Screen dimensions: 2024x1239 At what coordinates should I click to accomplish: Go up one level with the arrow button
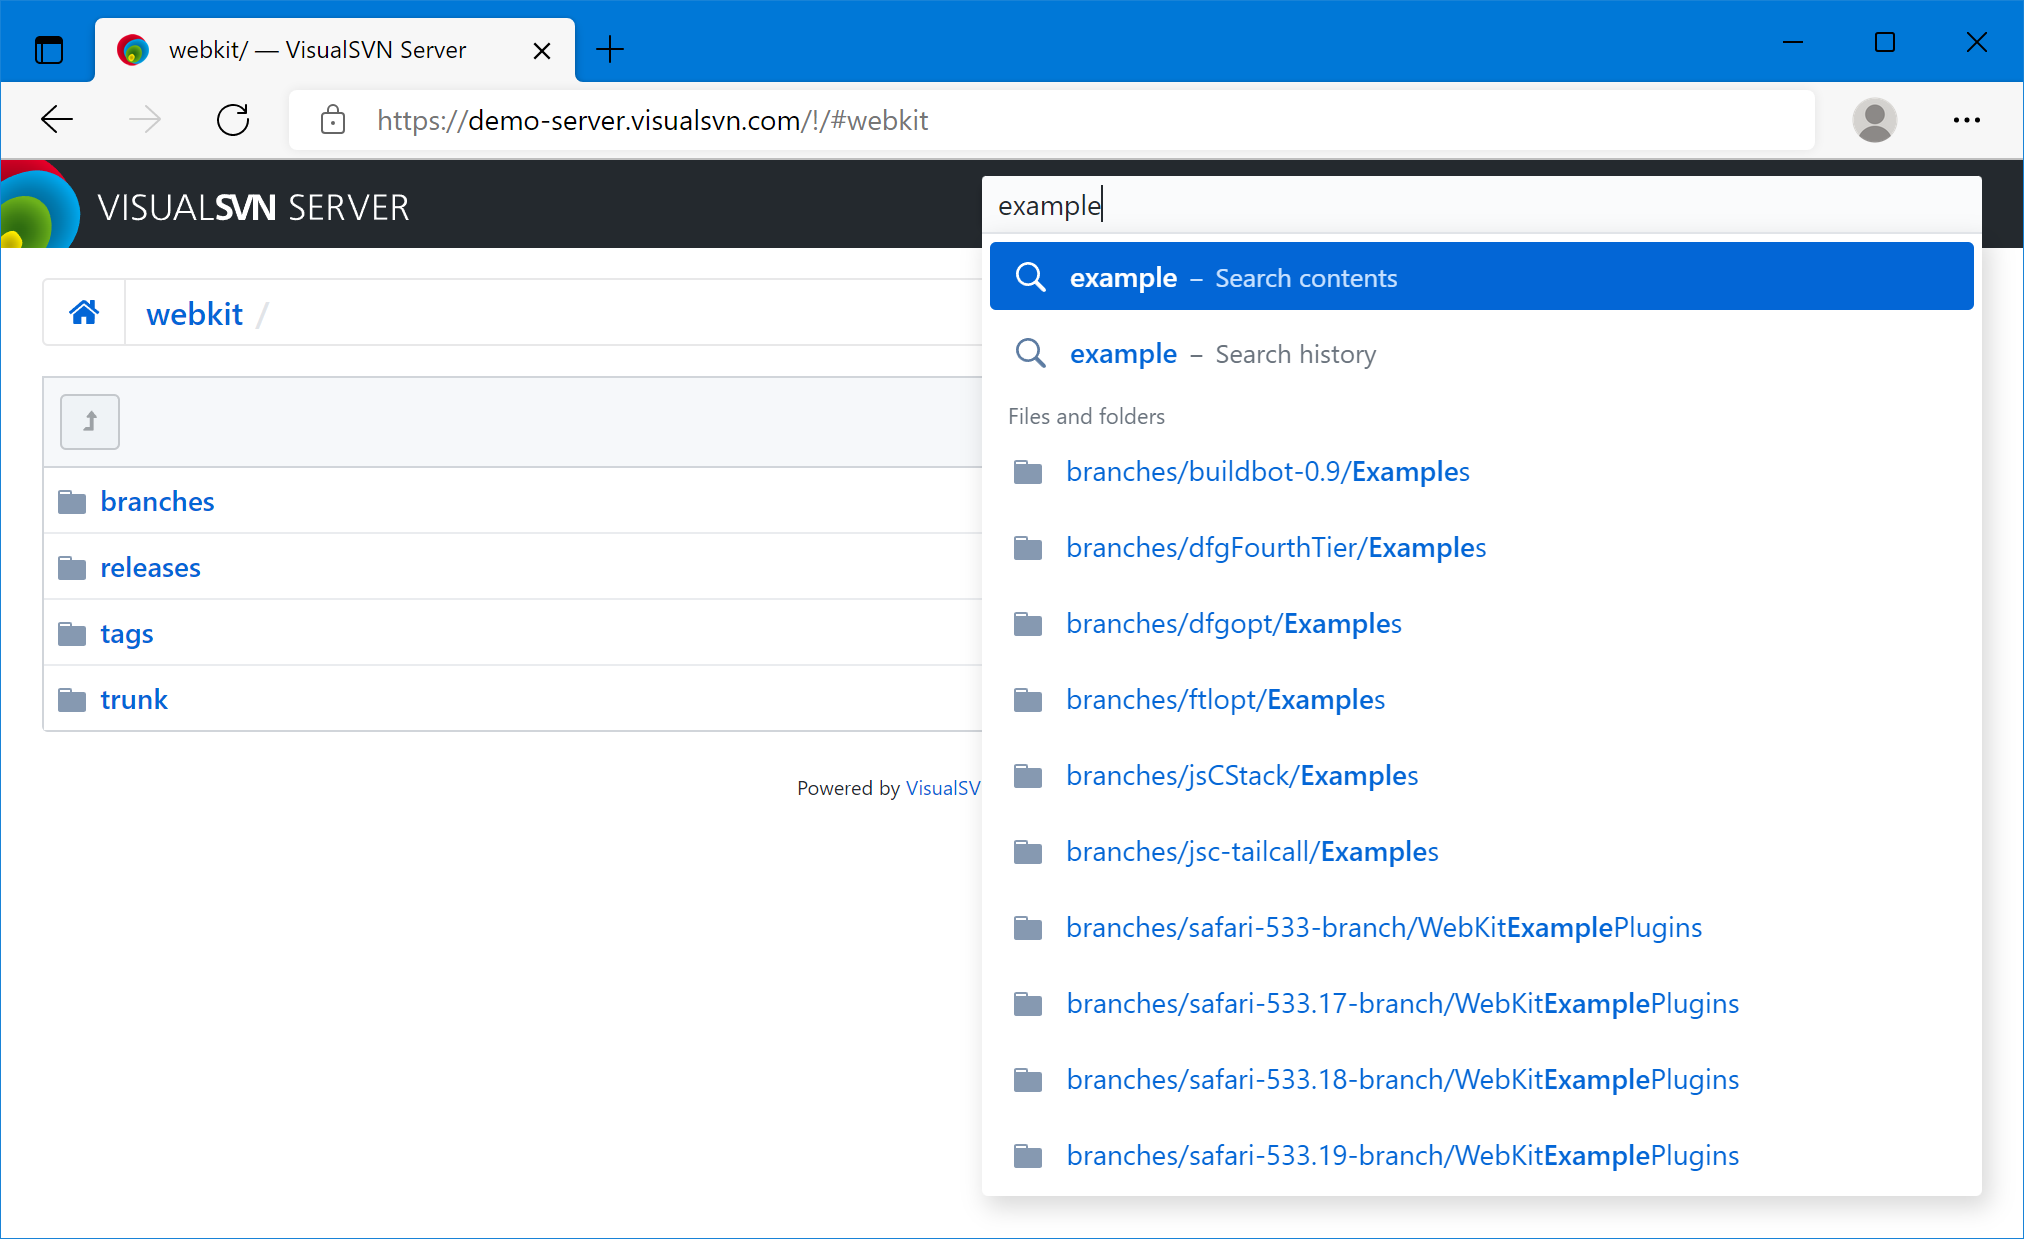pos(90,422)
